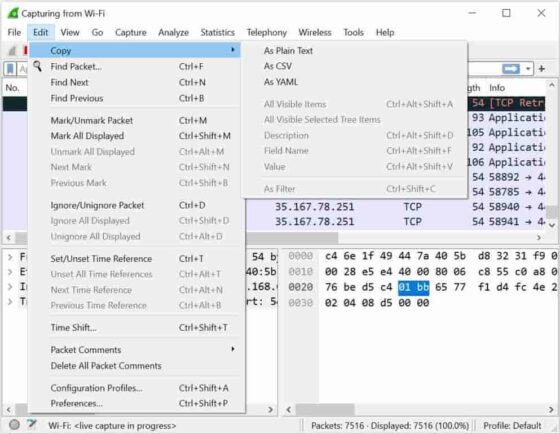Open the Statistics menu
Viewport: 560px width, 434px height.
218,33
